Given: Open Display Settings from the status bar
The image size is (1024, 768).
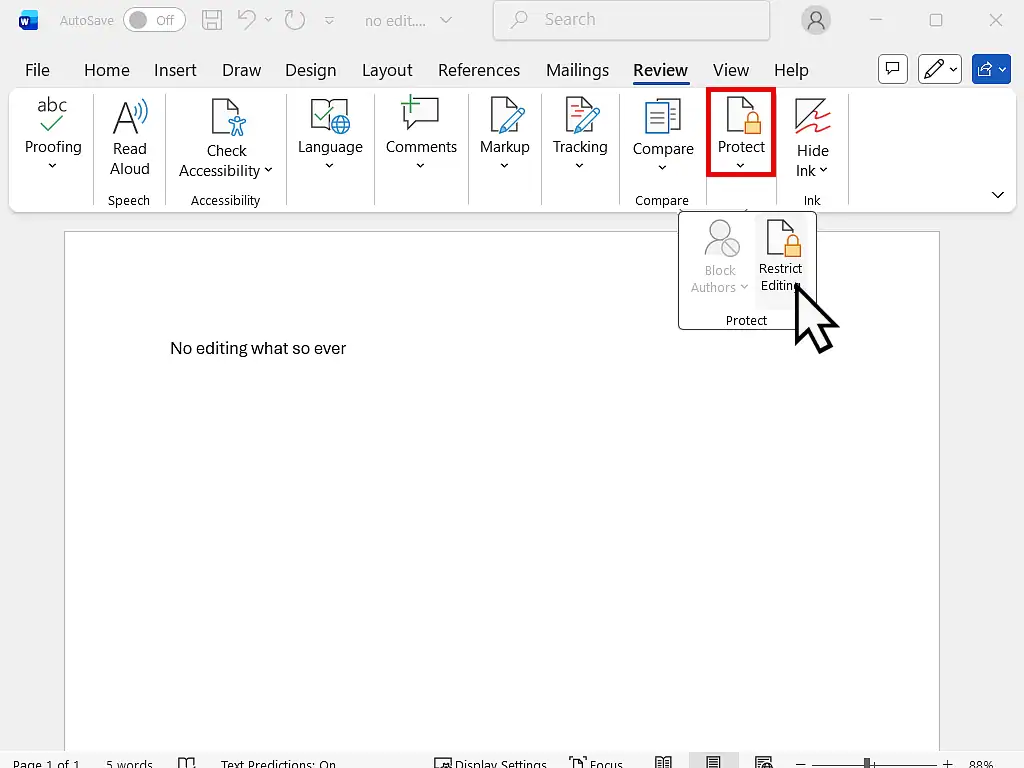Looking at the screenshot, I should pyautogui.click(x=491, y=761).
